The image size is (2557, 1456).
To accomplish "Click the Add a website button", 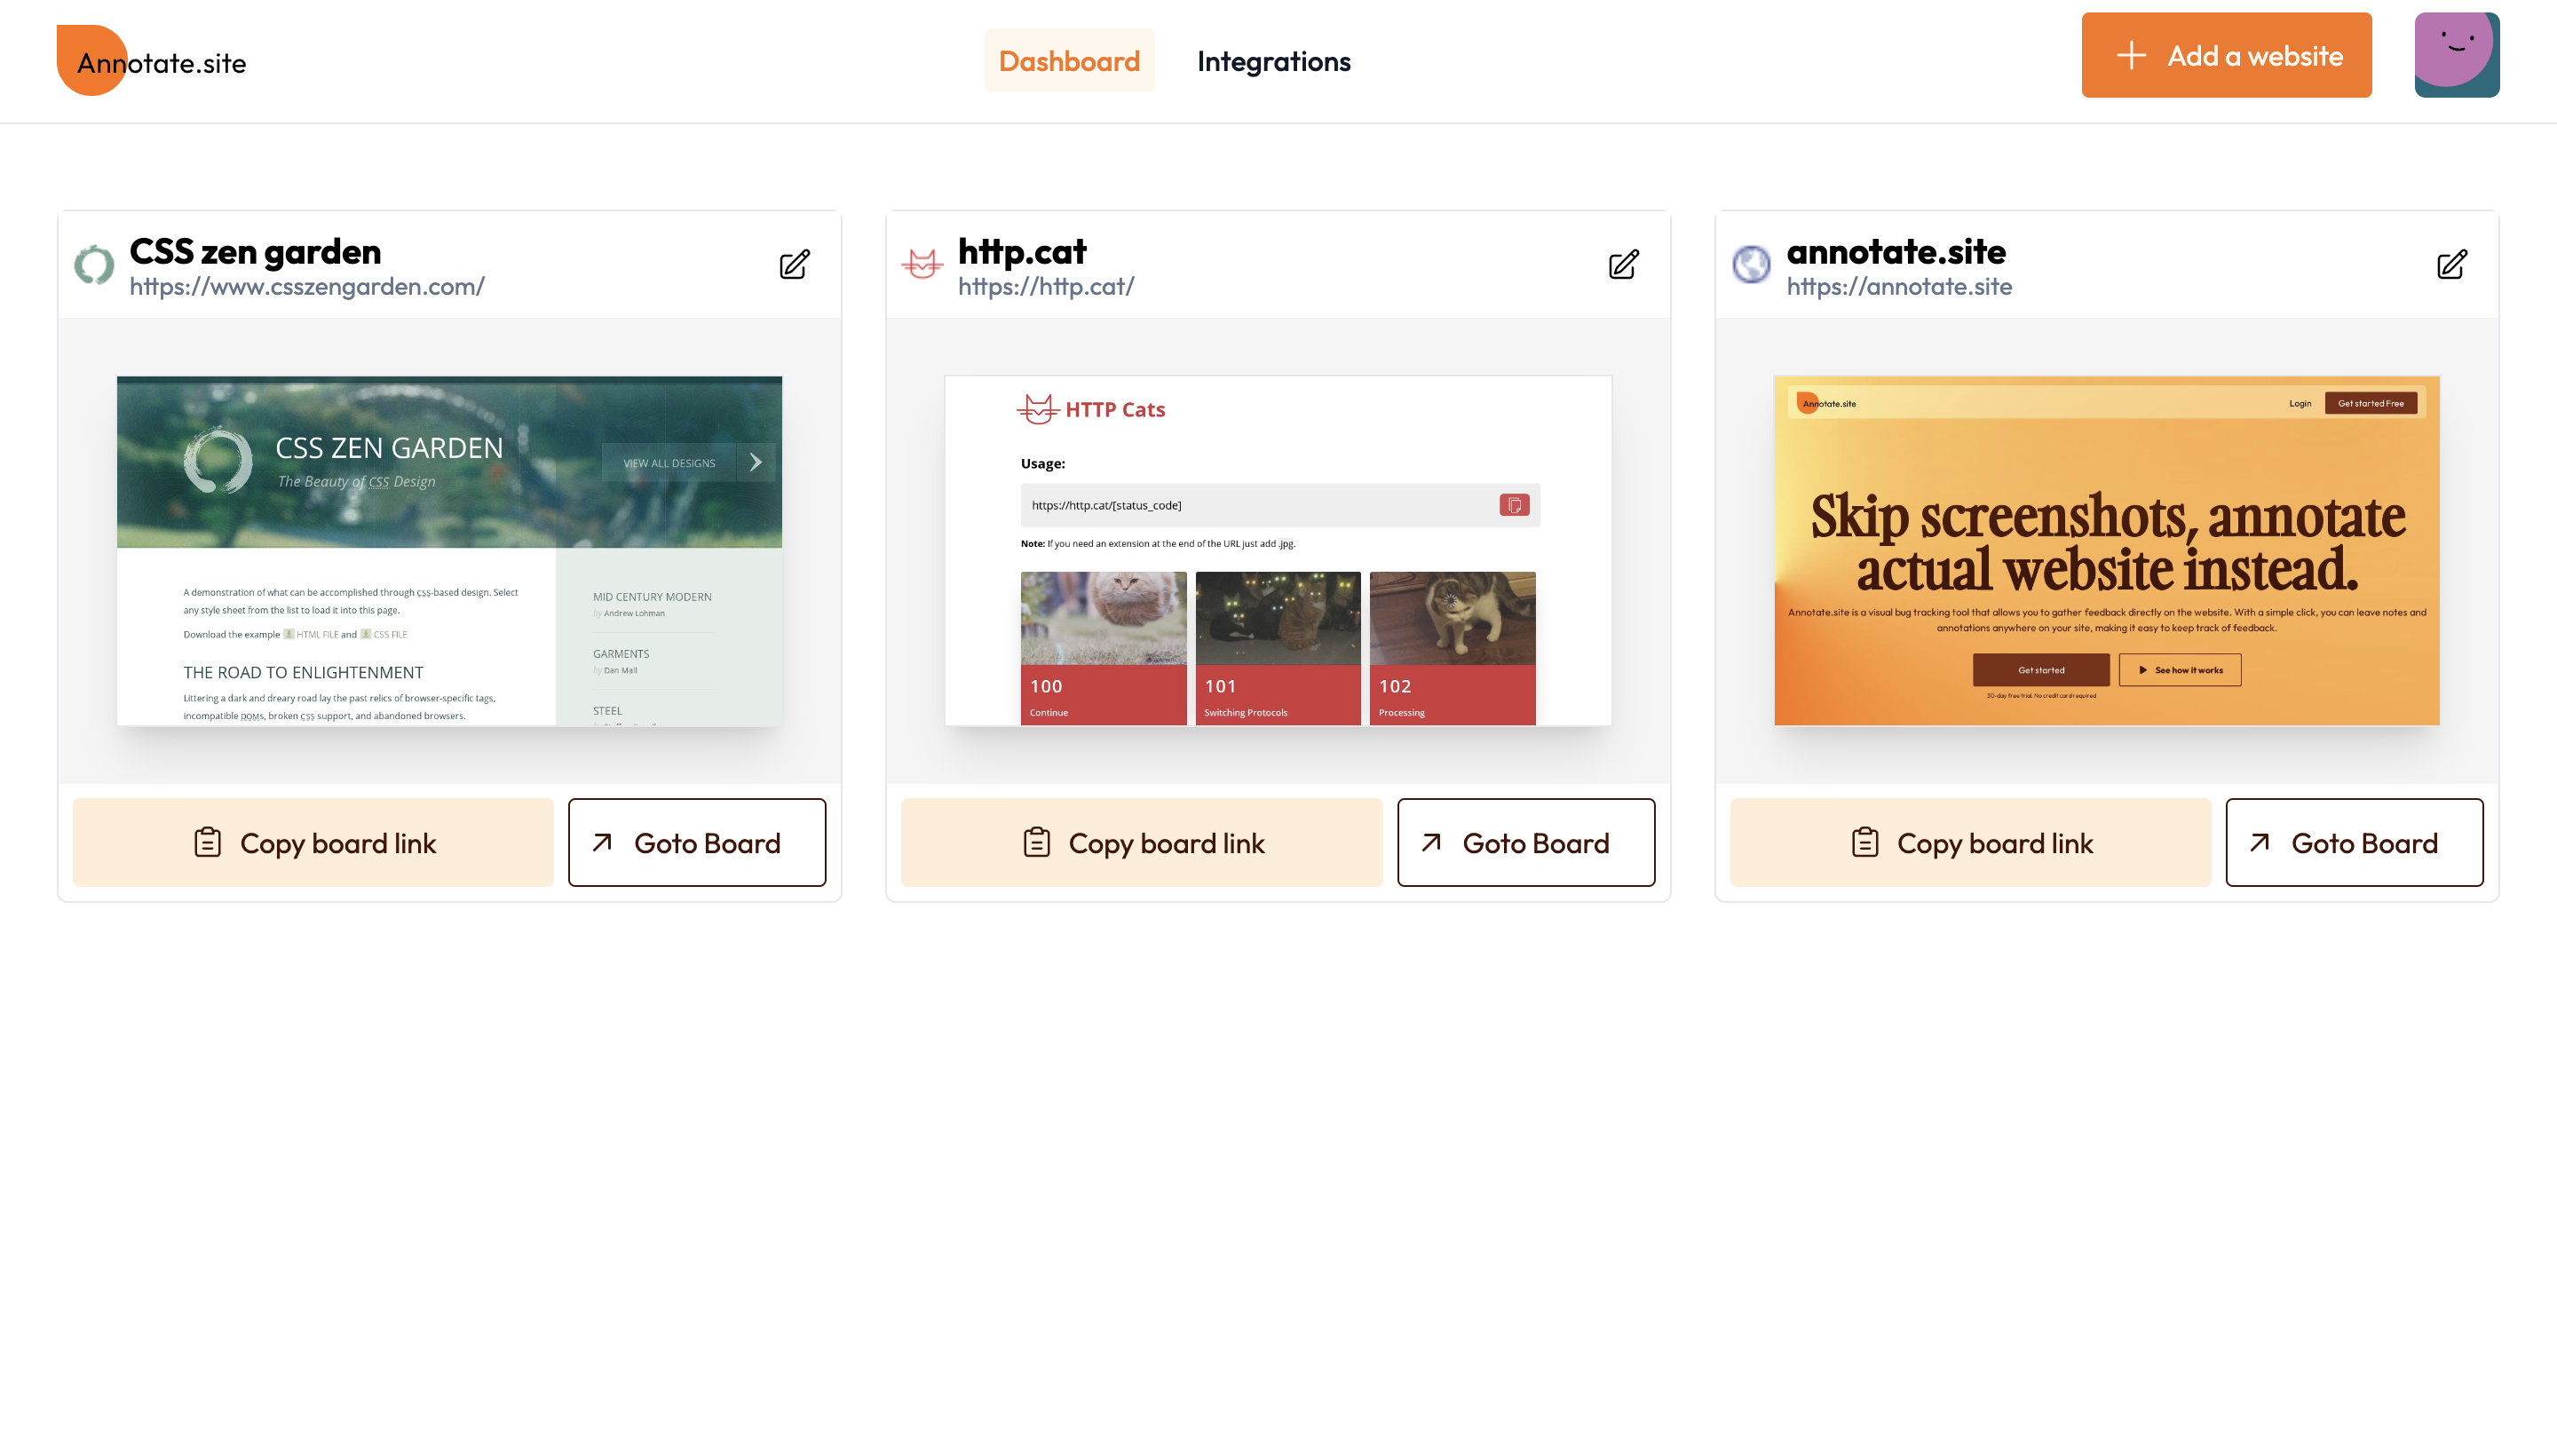I will click(x=2226, y=55).
